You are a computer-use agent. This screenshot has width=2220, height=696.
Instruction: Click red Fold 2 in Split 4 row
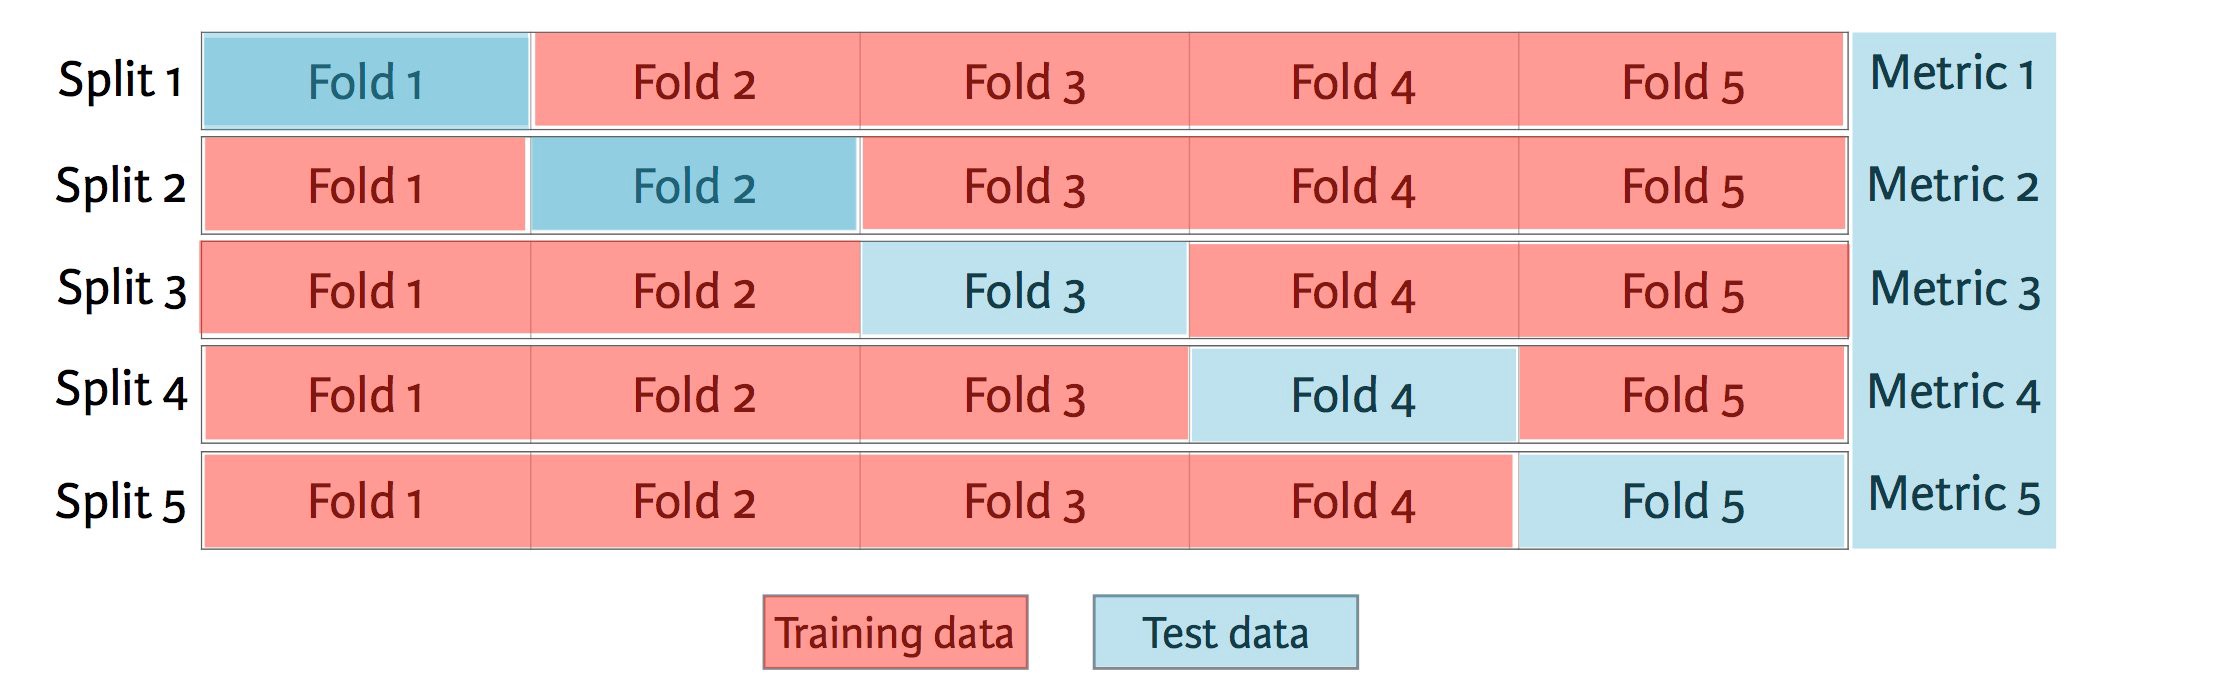point(694,394)
